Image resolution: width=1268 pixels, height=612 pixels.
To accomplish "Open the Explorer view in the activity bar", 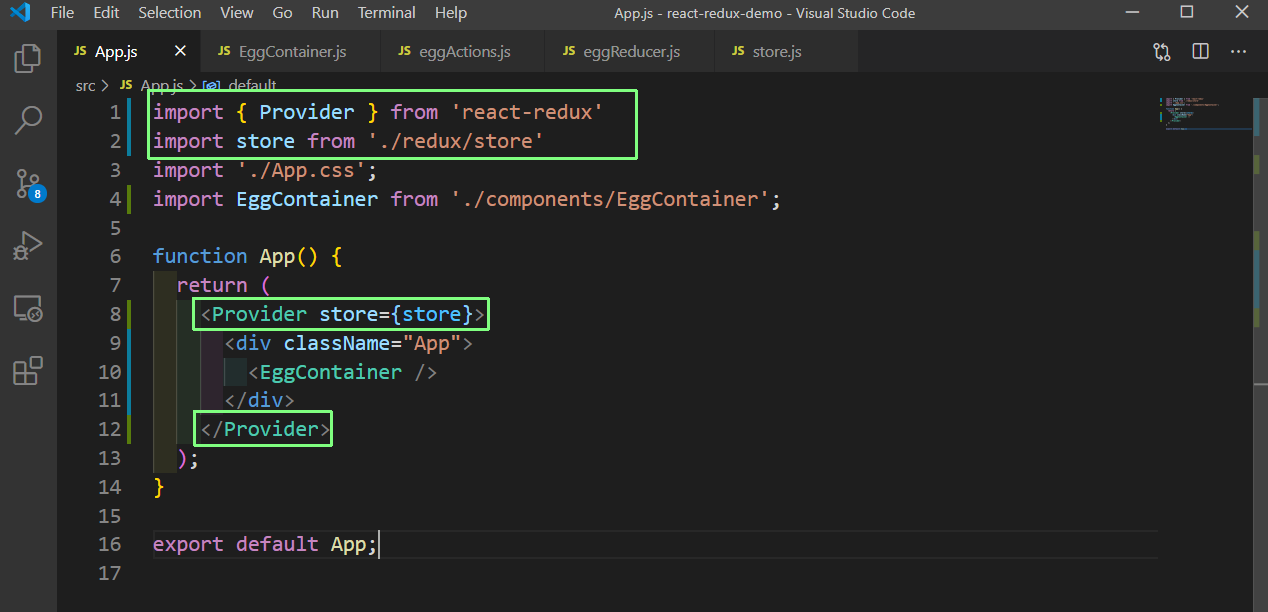I will pyautogui.click(x=28, y=58).
